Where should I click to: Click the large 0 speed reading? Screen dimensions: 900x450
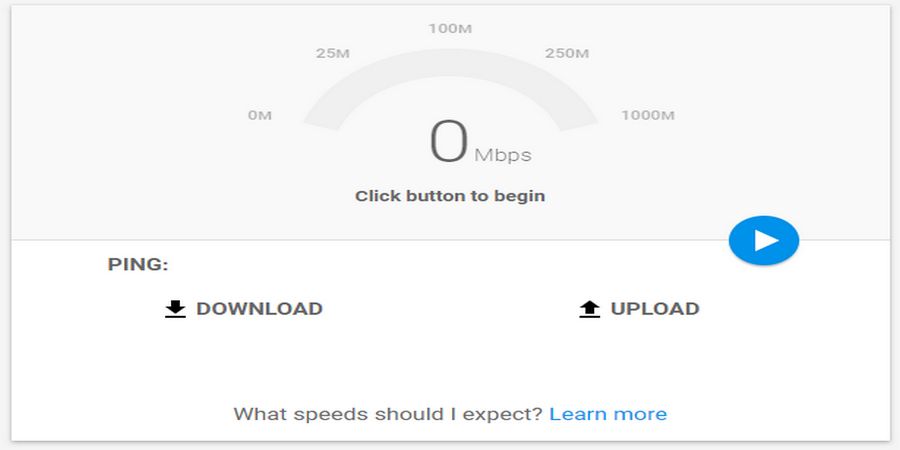[x=449, y=142]
